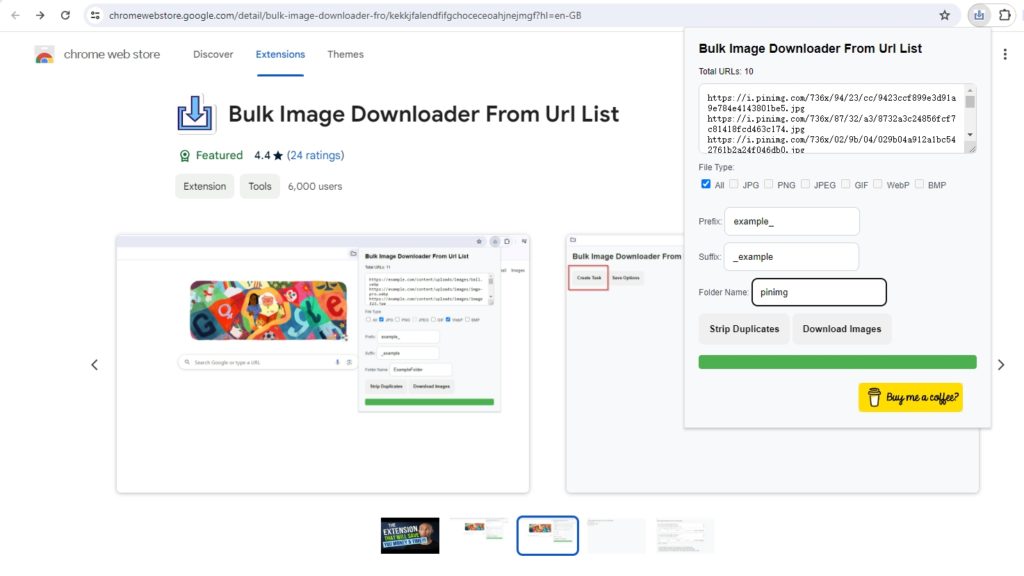Click the page reload icon
The width and height of the screenshot is (1024, 576).
click(x=65, y=15)
